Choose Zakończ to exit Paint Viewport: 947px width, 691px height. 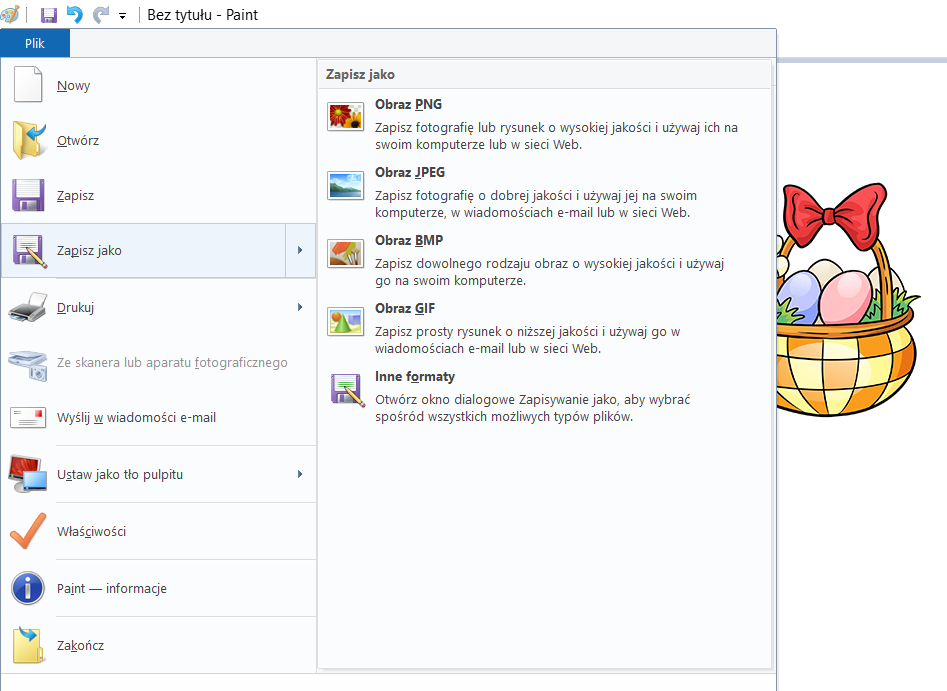tap(158, 646)
